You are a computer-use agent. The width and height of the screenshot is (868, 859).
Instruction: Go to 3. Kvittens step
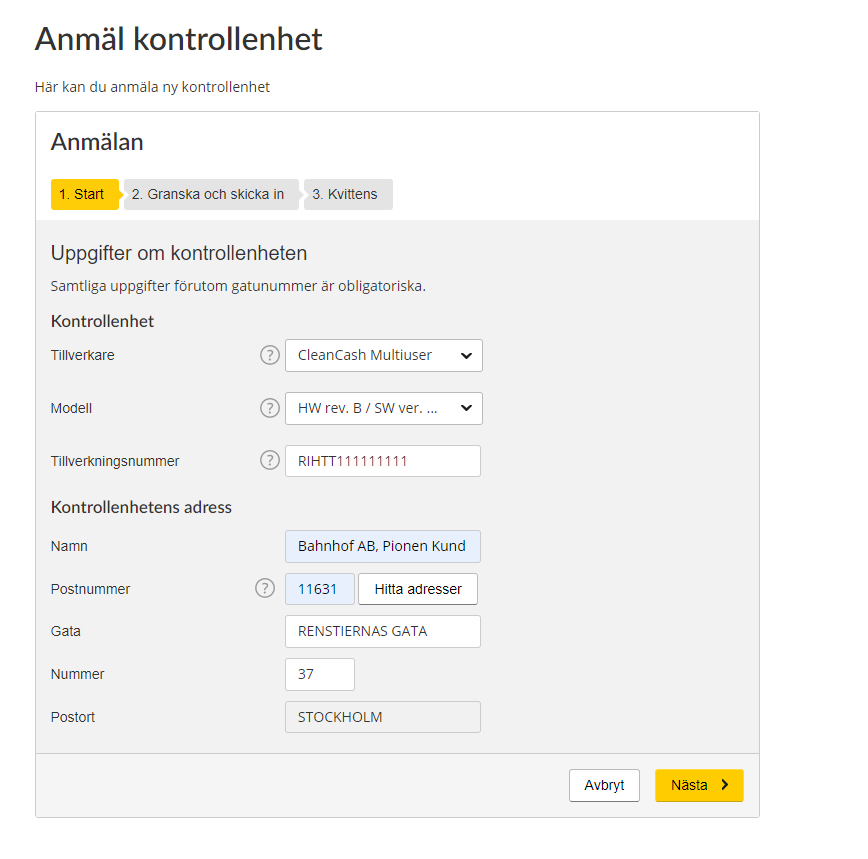coord(348,194)
